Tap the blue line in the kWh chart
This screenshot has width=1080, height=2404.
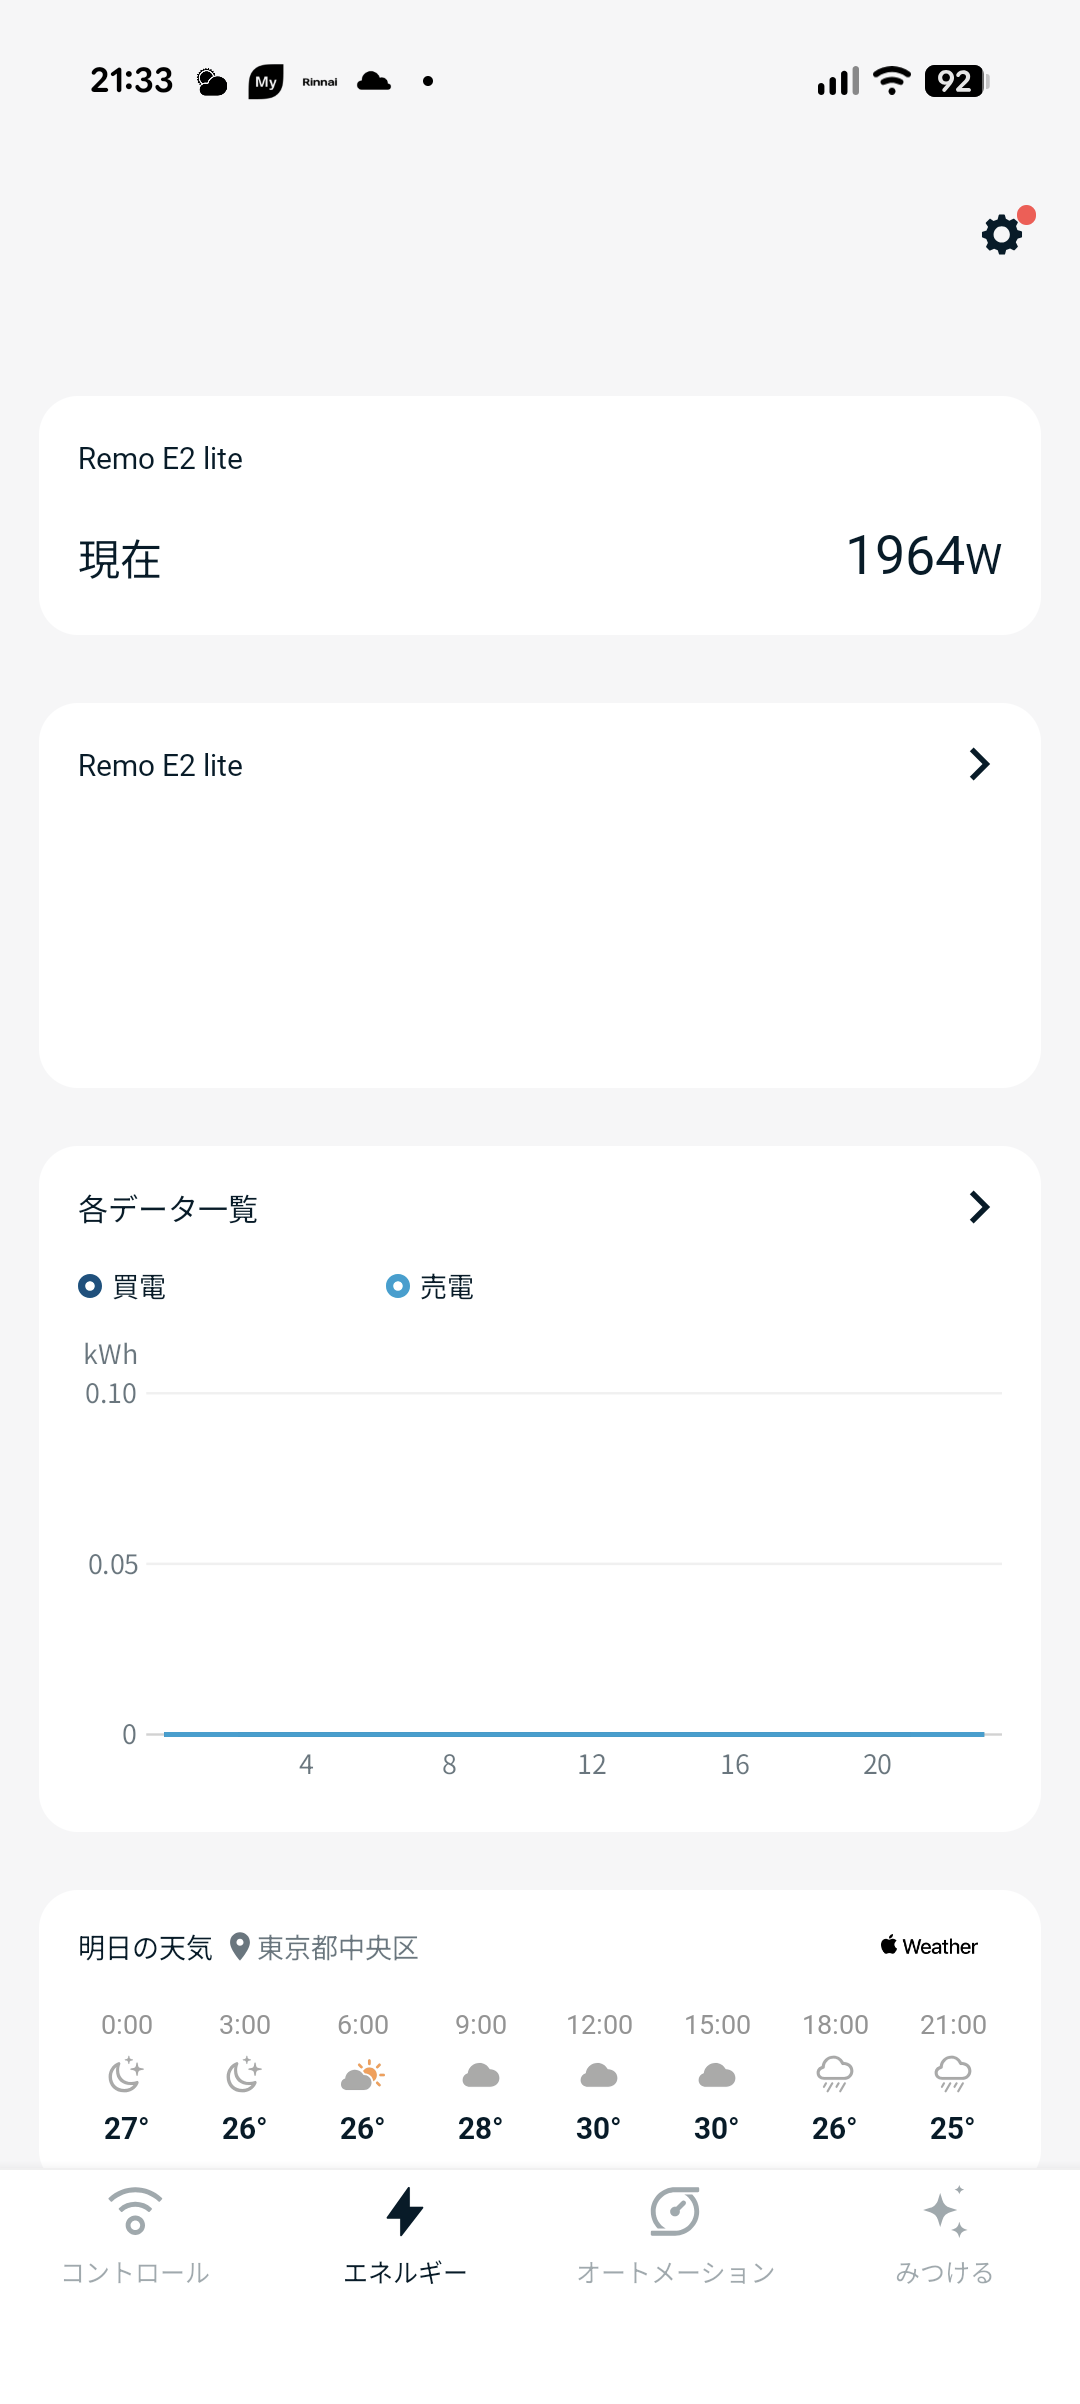(573, 1734)
